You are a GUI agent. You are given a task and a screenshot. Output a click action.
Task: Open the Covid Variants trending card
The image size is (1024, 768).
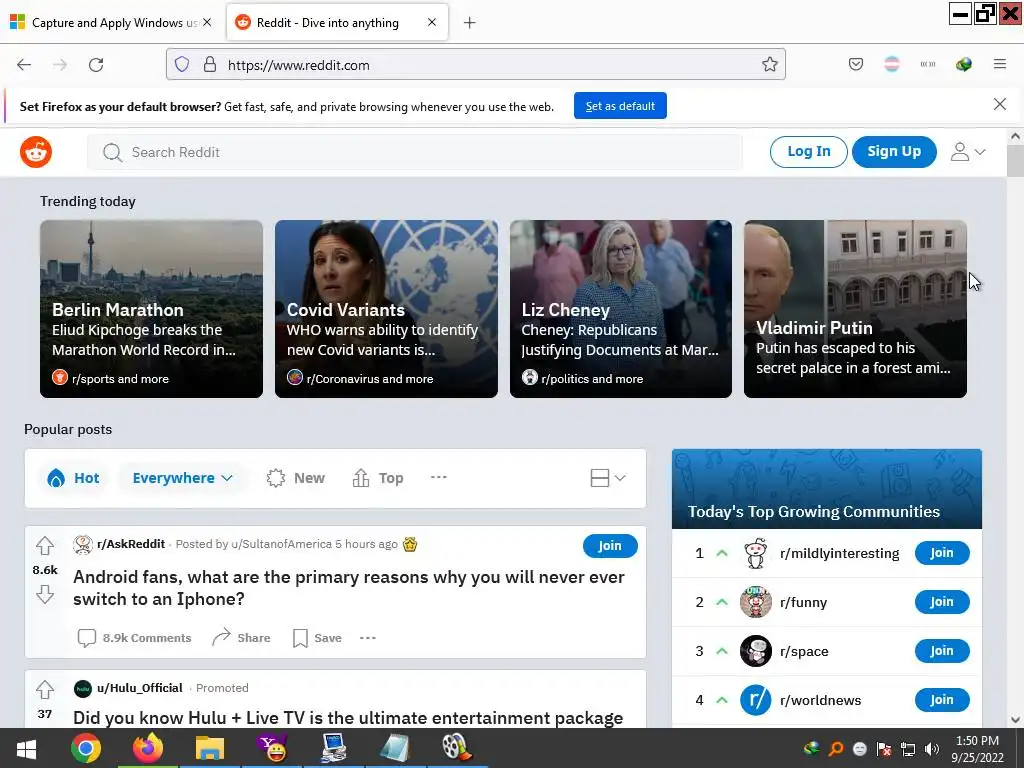click(386, 309)
